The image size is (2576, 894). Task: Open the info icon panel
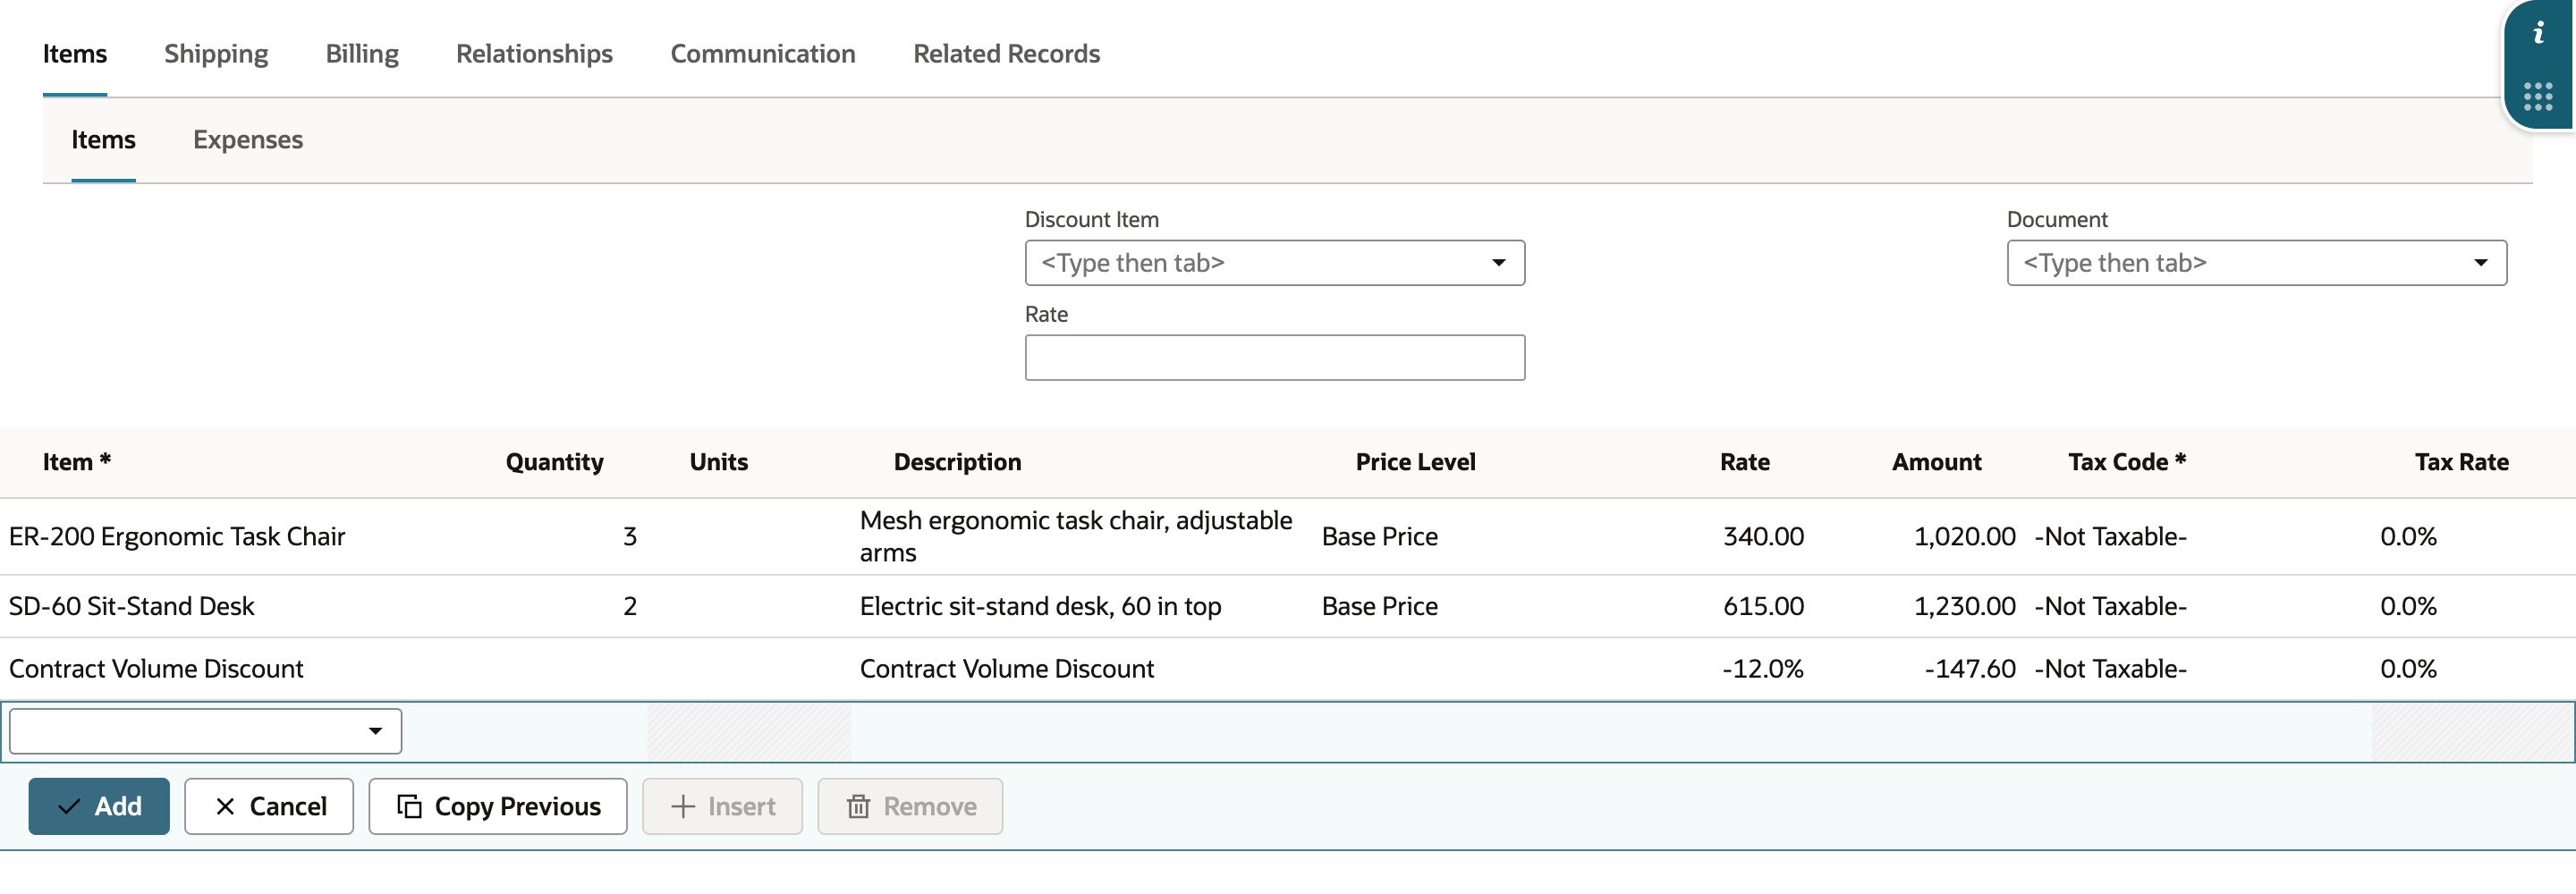pos(2538,34)
